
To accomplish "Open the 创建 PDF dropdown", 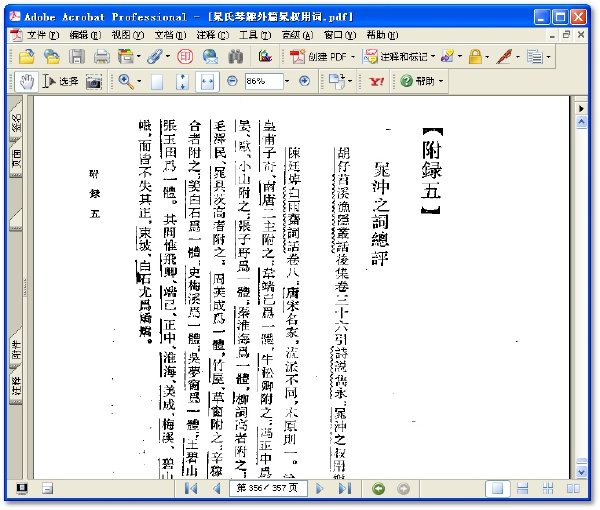I will (322, 57).
